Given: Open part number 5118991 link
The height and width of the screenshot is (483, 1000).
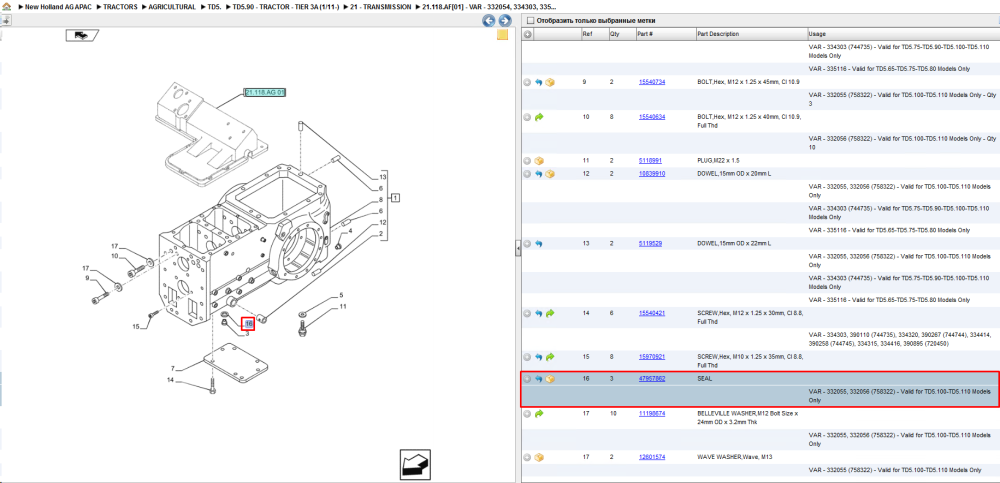Looking at the screenshot, I should coord(651,161).
